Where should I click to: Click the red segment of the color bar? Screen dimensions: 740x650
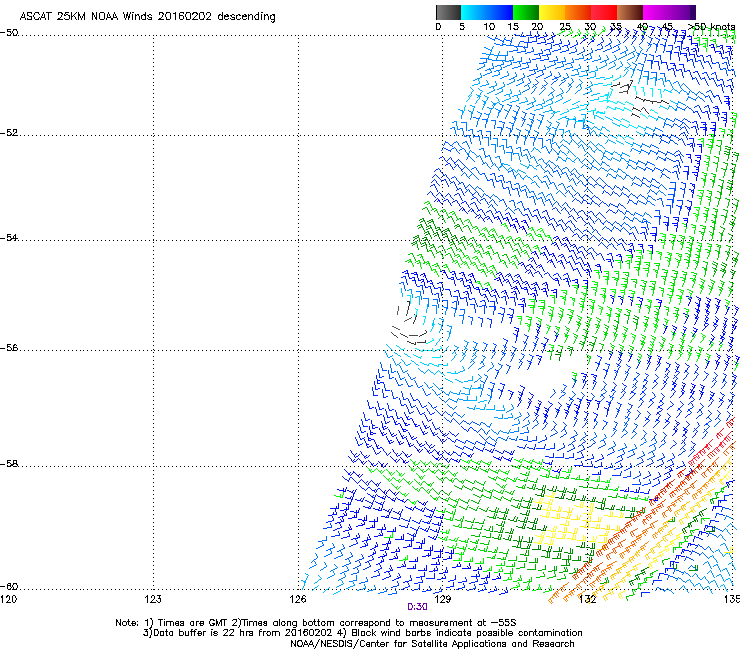[604, 12]
